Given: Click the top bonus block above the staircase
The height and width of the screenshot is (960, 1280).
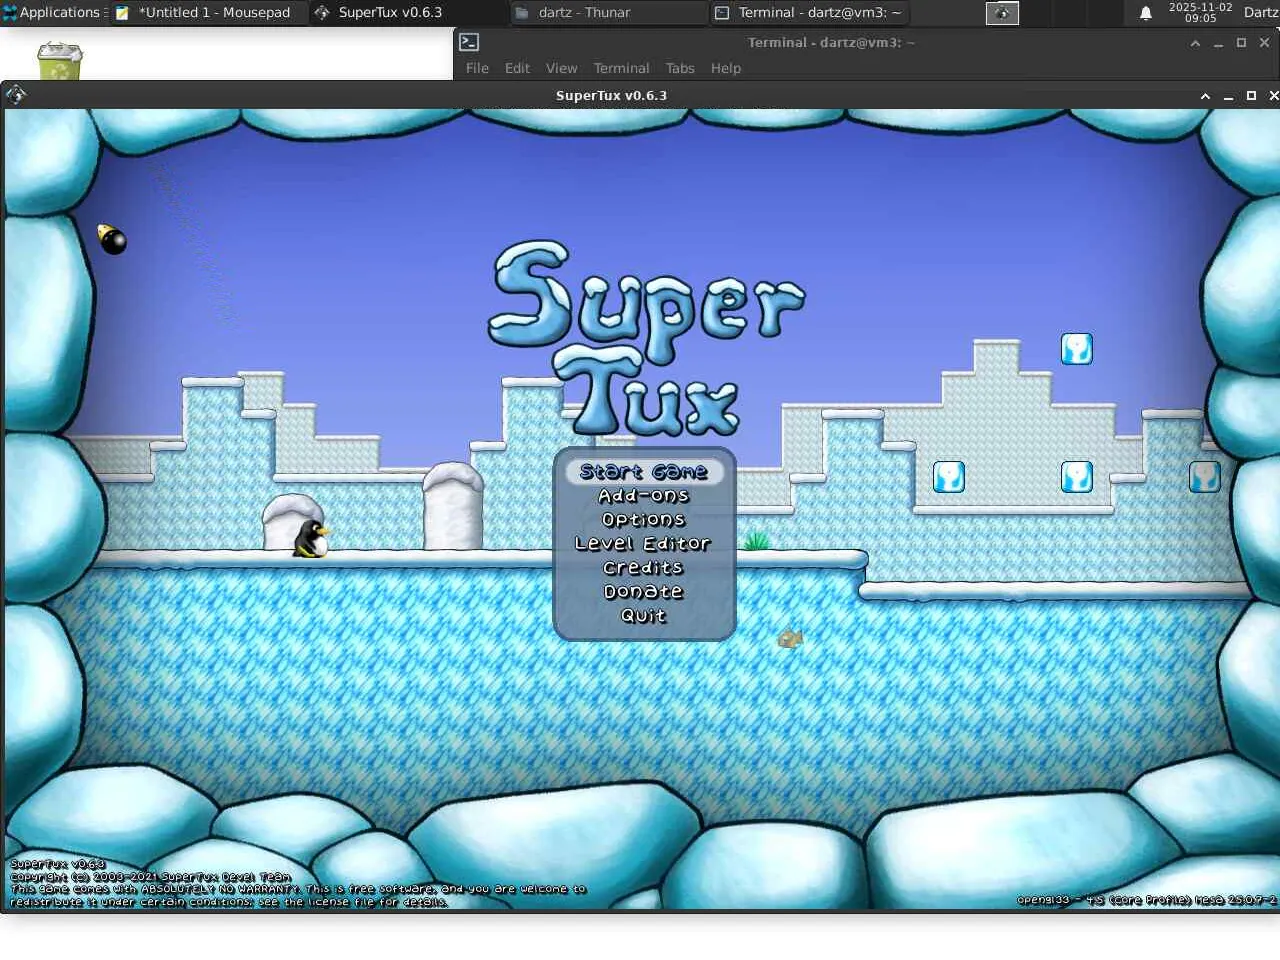Looking at the screenshot, I should tap(1076, 349).
